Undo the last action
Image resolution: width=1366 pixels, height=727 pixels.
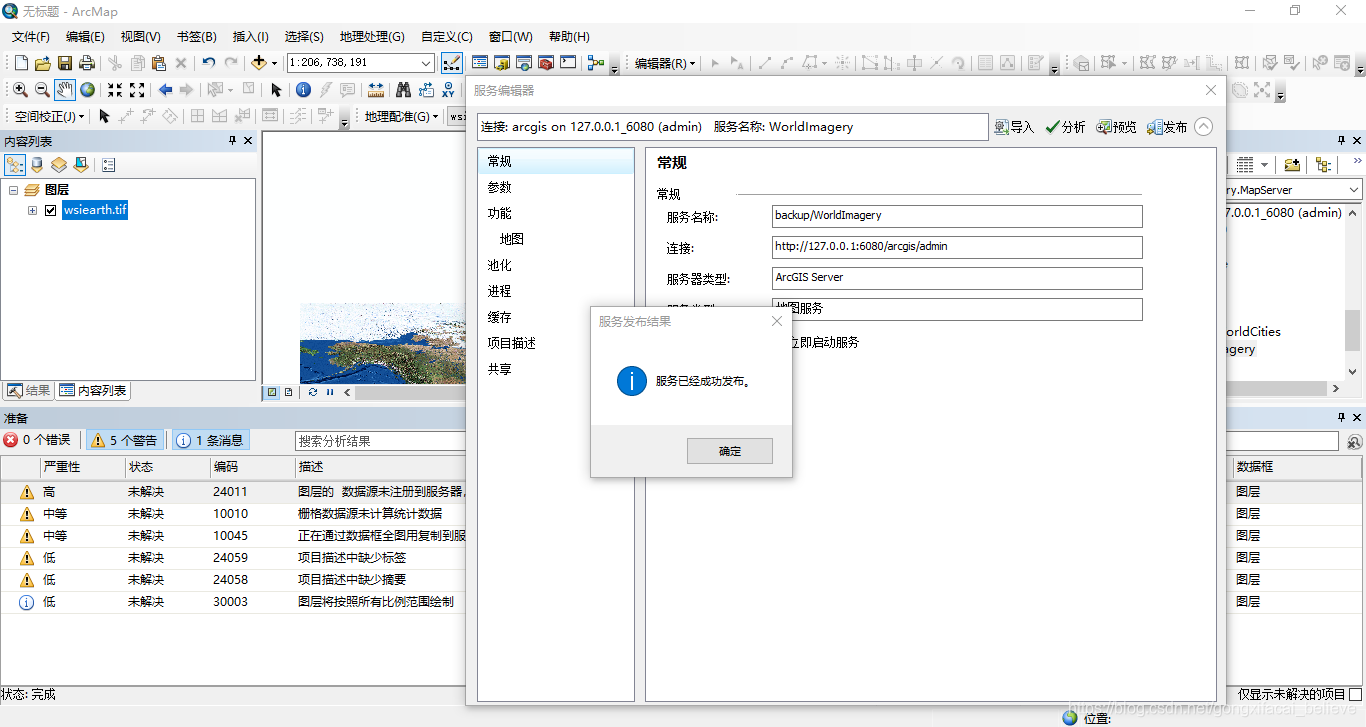pyautogui.click(x=208, y=63)
